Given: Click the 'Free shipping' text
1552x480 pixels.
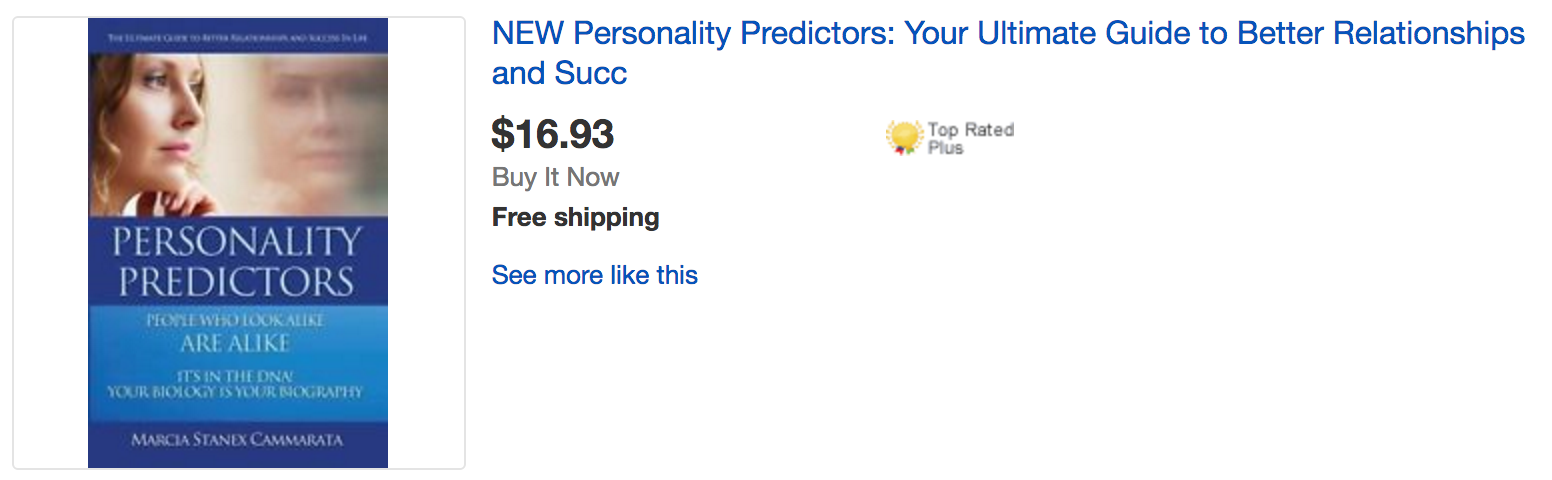Looking at the screenshot, I should click(x=575, y=217).
